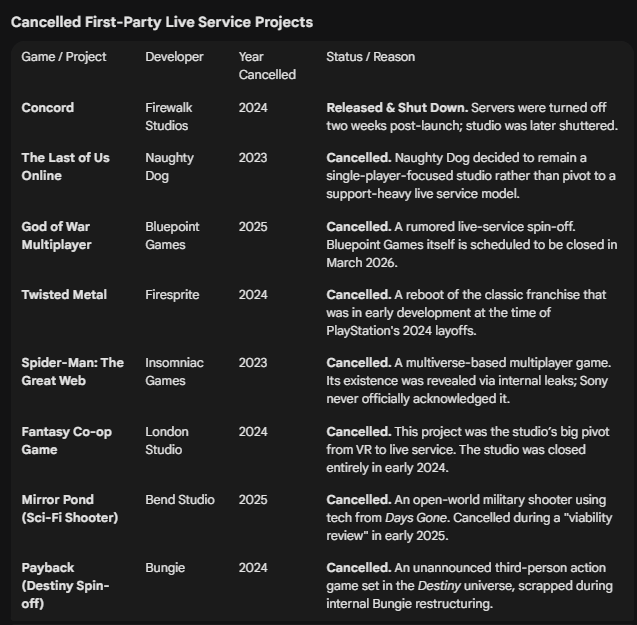Image resolution: width=637 pixels, height=625 pixels.
Task: Click 'Mirror Pond (Sci-Fi Shooter)' entry
Action: click(x=69, y=508)
